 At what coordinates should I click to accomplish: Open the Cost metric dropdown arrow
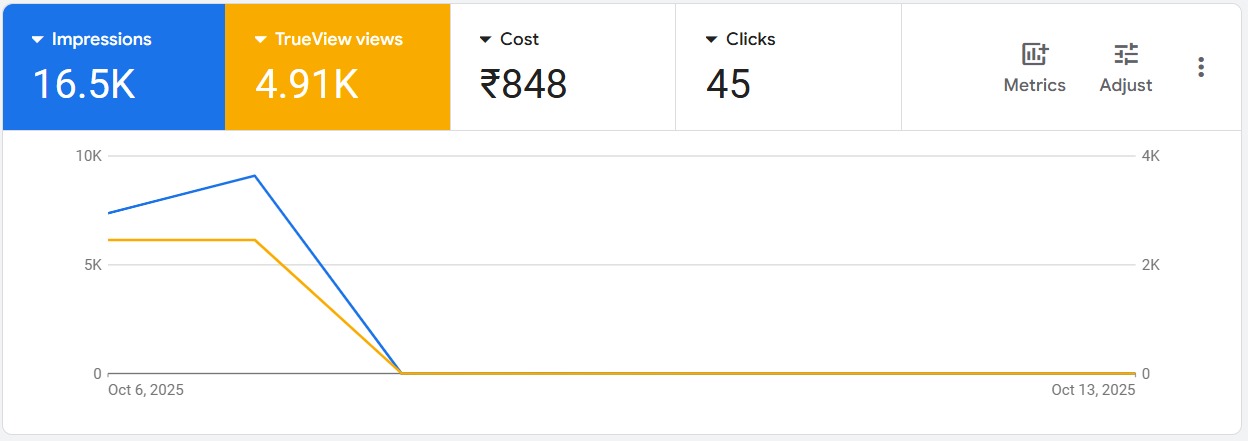(x=486, y=40)
